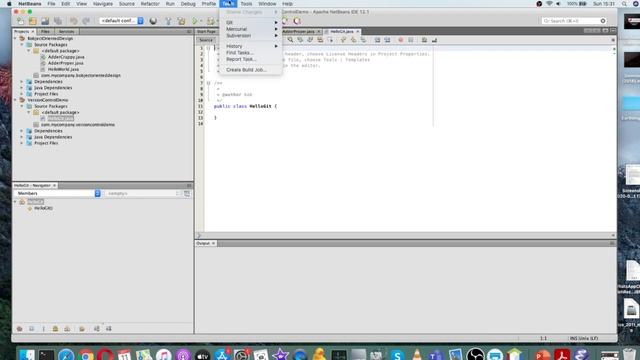Click the Build Project hammer icon

(x=168, y=21)
